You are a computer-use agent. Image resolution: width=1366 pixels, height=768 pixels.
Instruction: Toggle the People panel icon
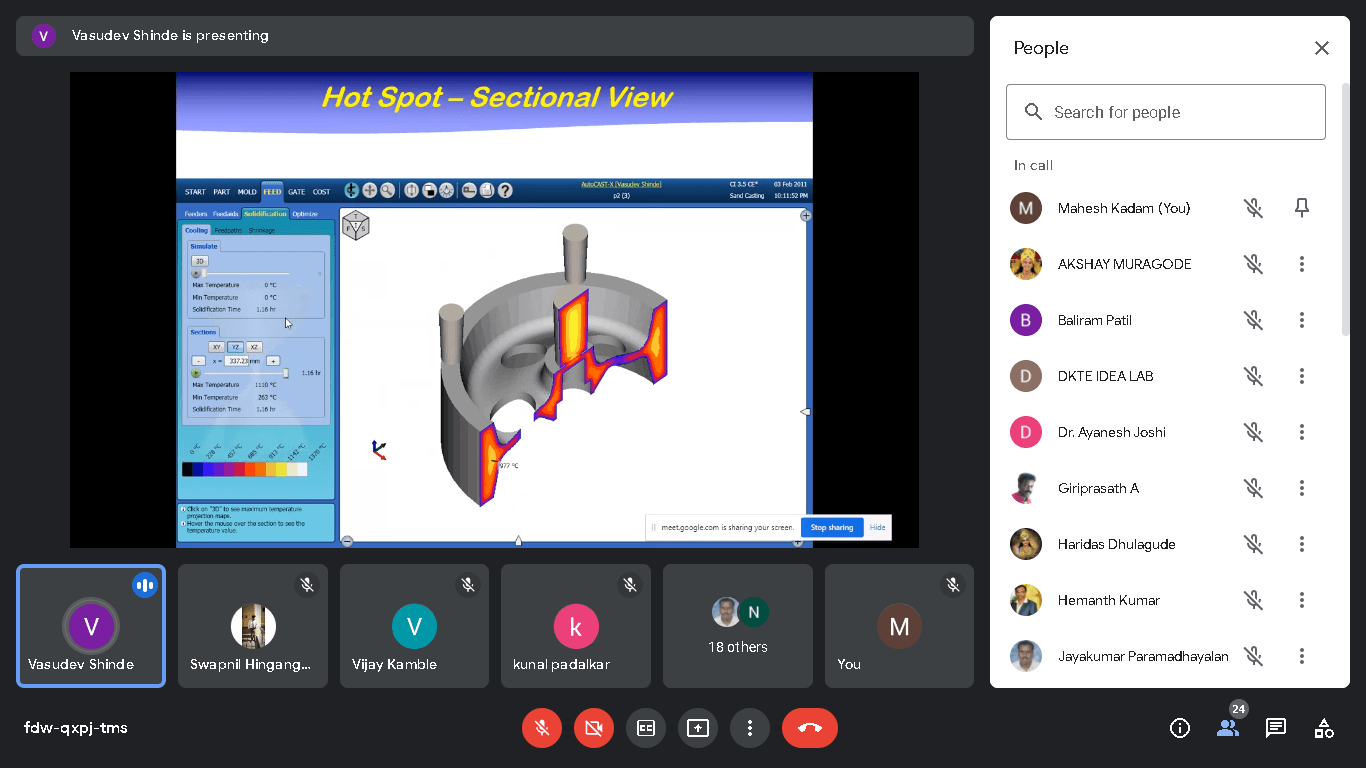point(1228,728)
